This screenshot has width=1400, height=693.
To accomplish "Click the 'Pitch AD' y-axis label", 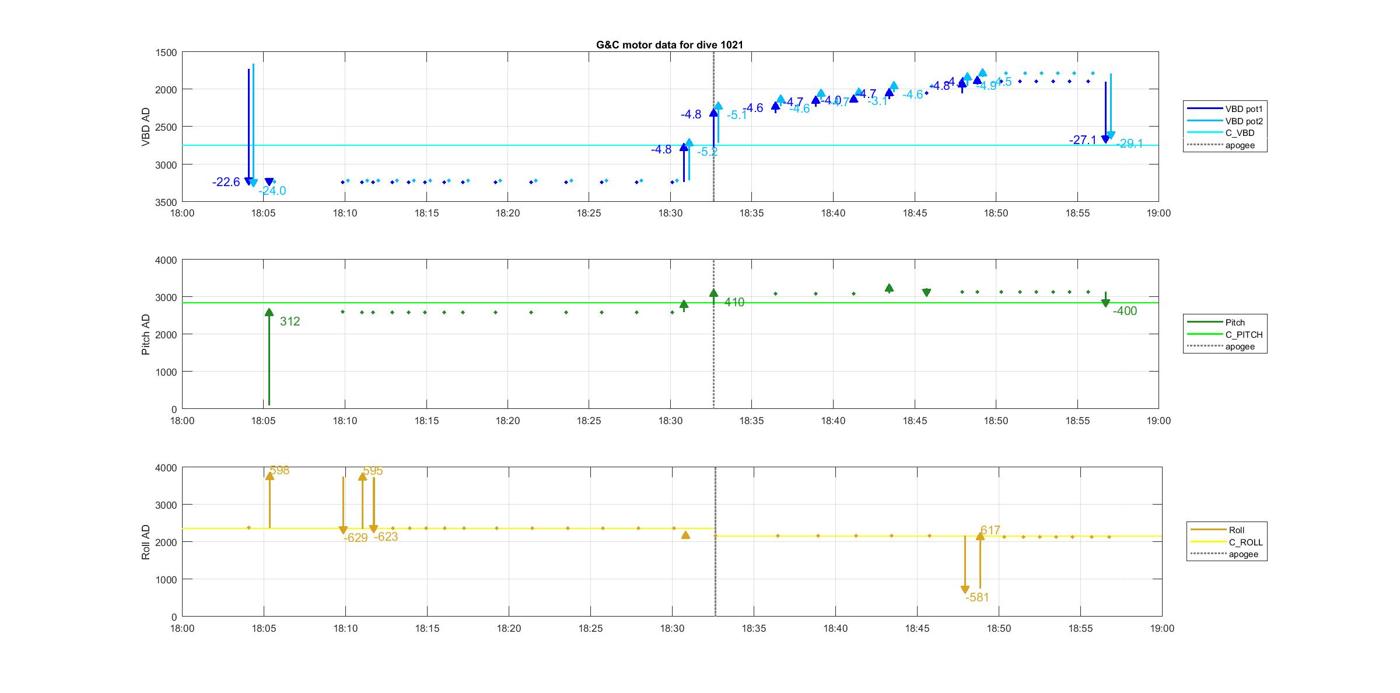I will (x=146, y=334).
